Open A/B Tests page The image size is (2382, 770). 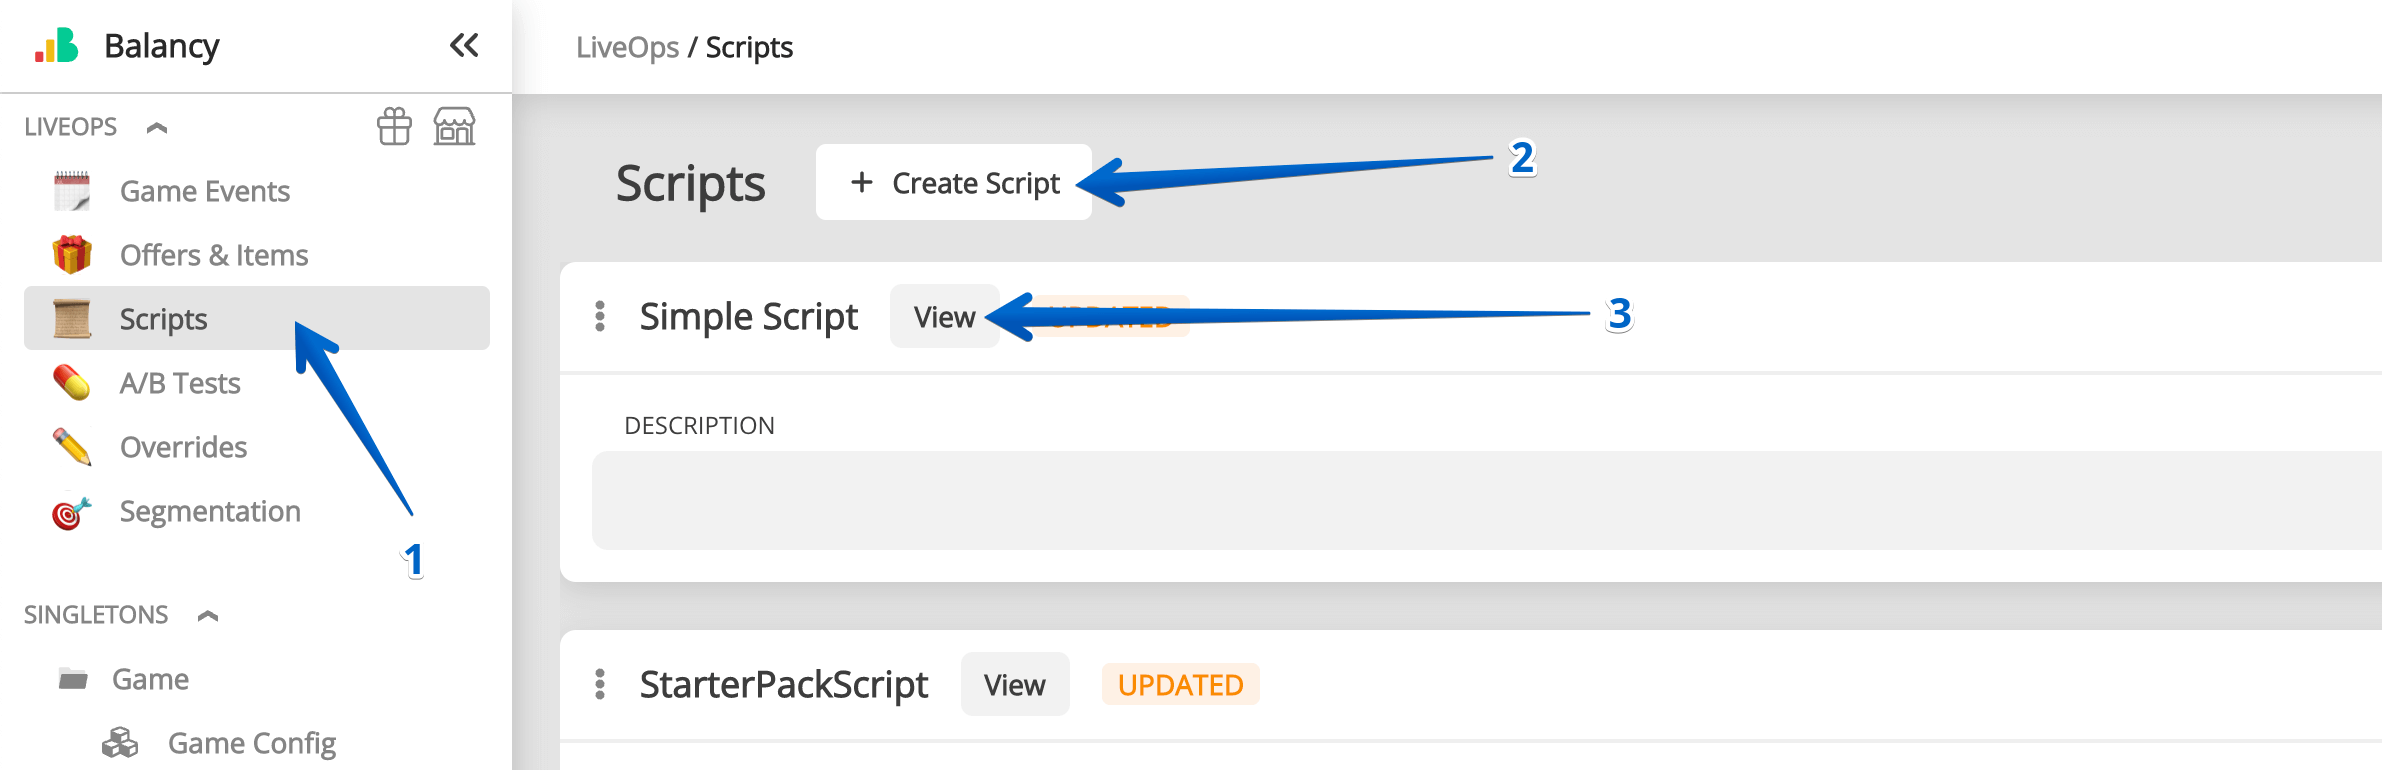click(180, 383)
